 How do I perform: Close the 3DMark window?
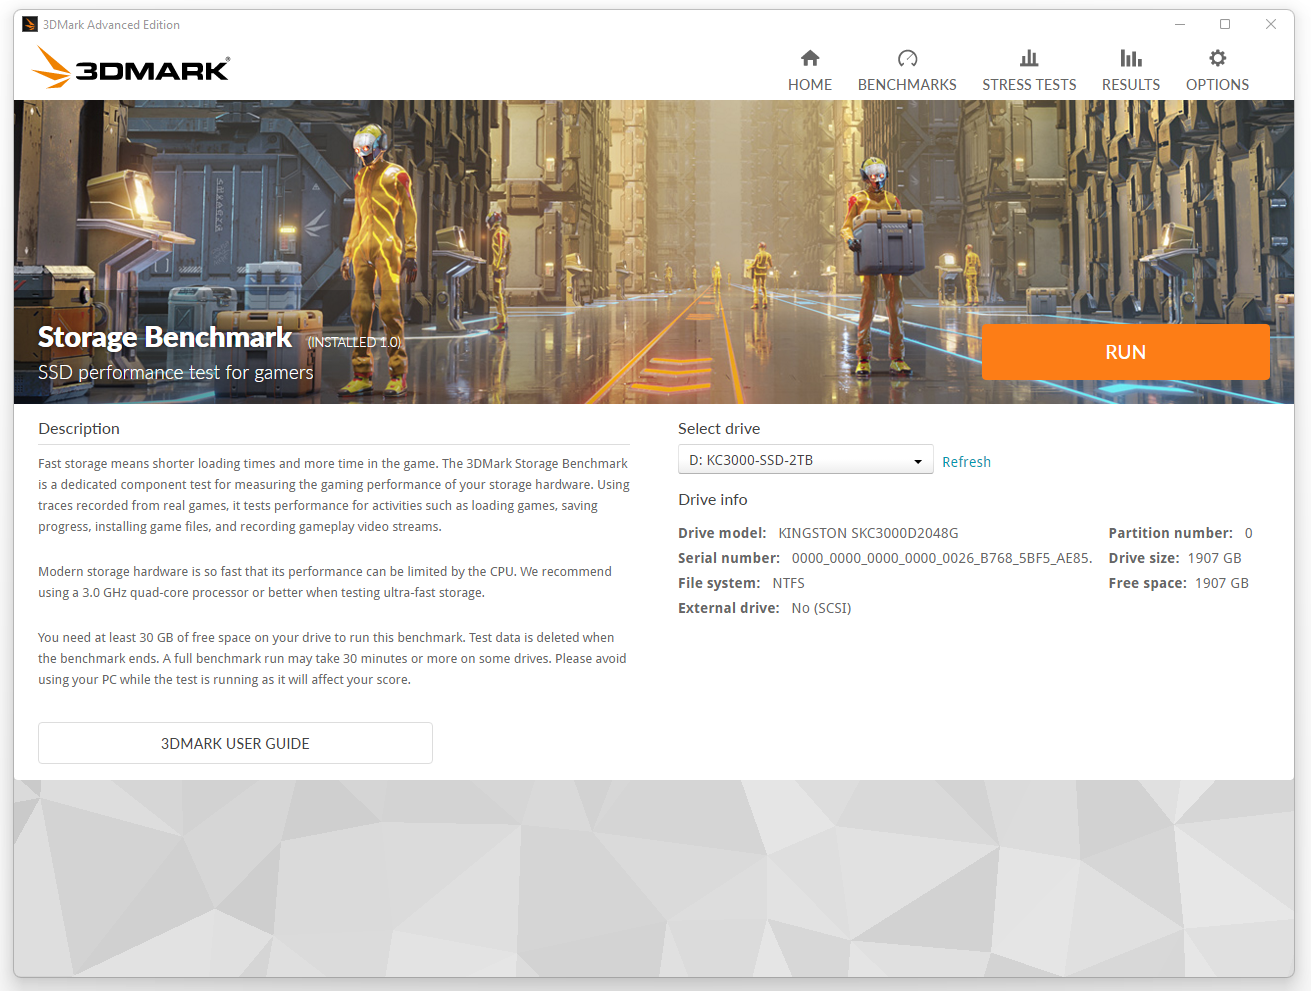point(1271,25)
